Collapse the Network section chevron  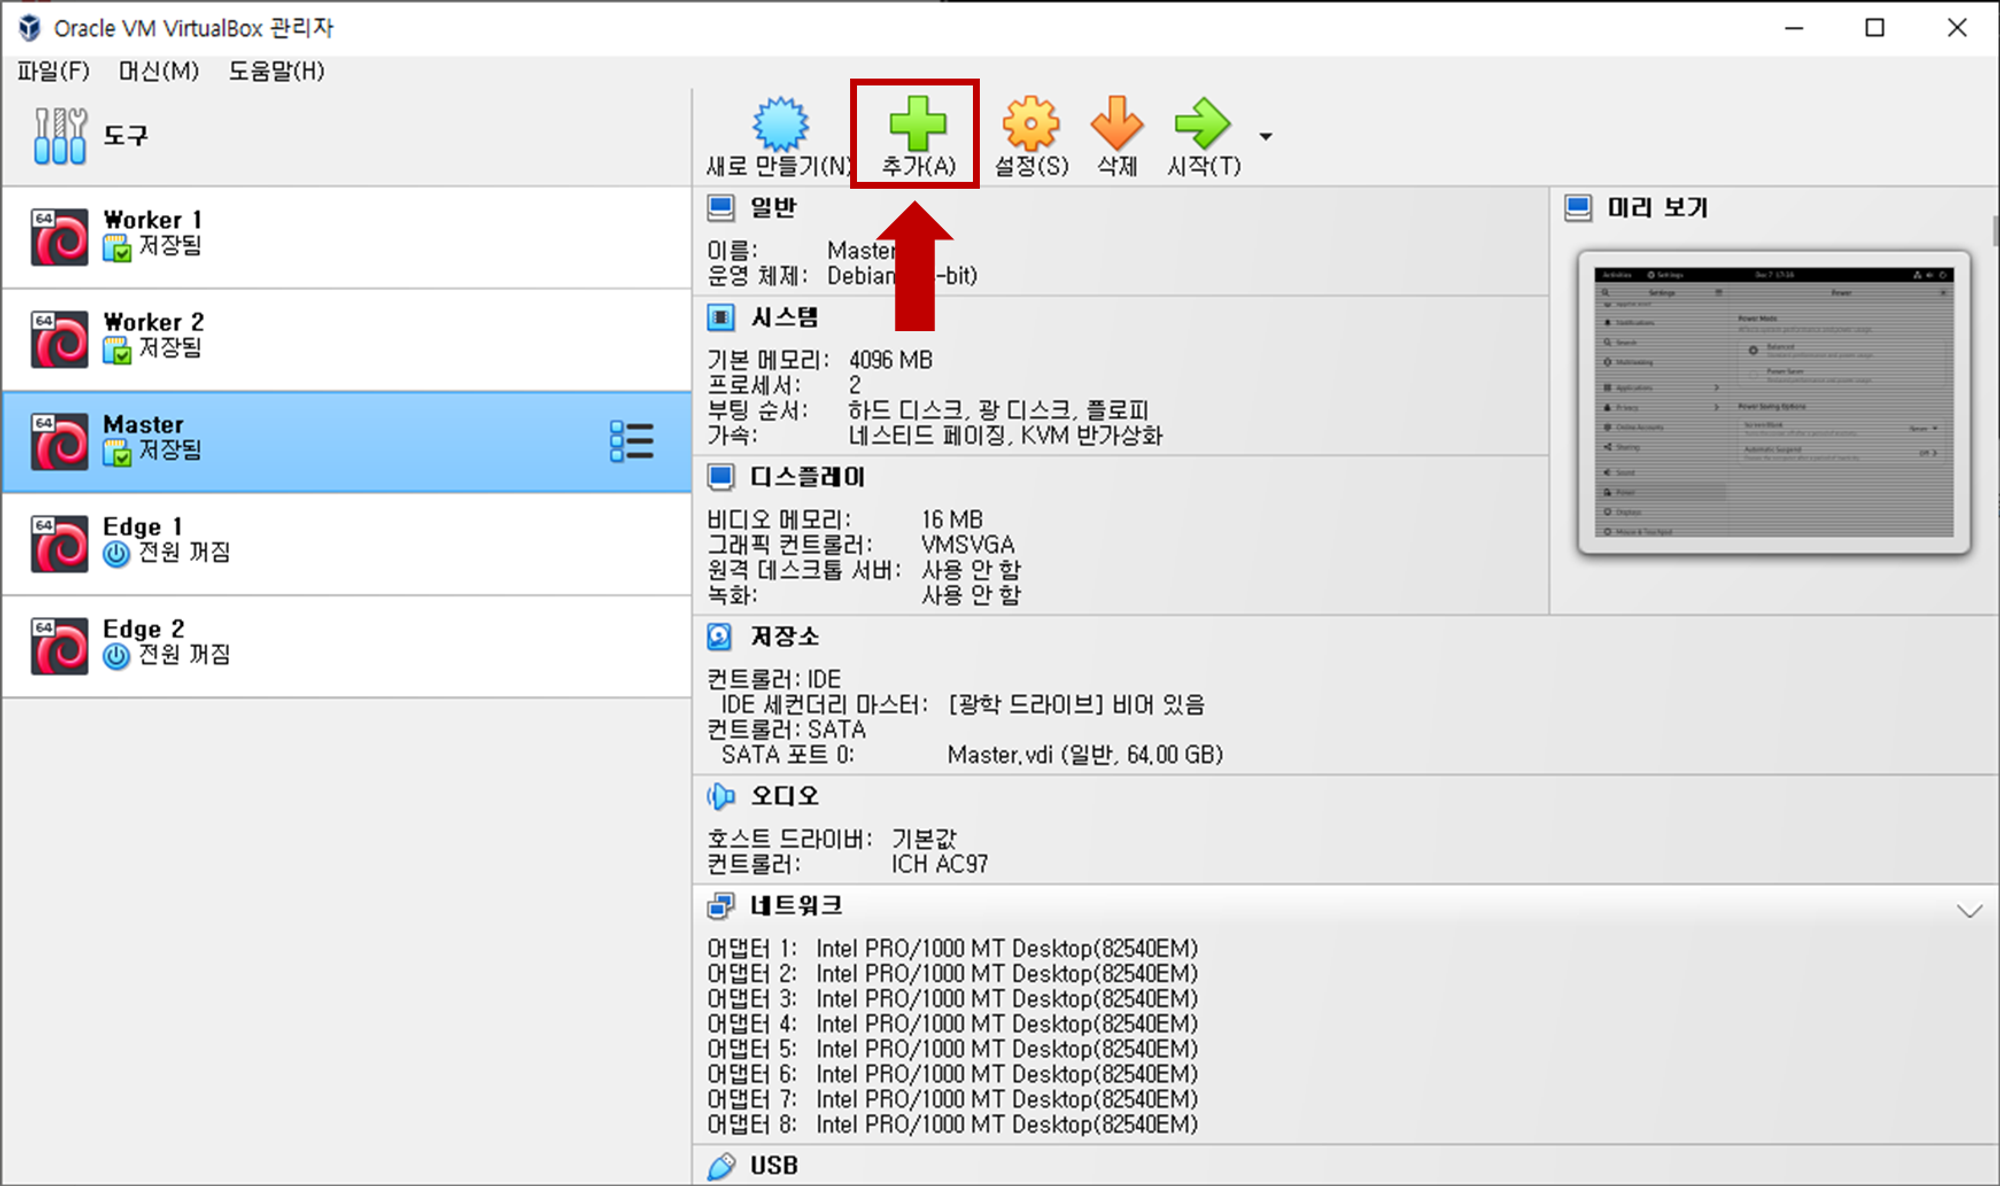(x=1969, y=910)
